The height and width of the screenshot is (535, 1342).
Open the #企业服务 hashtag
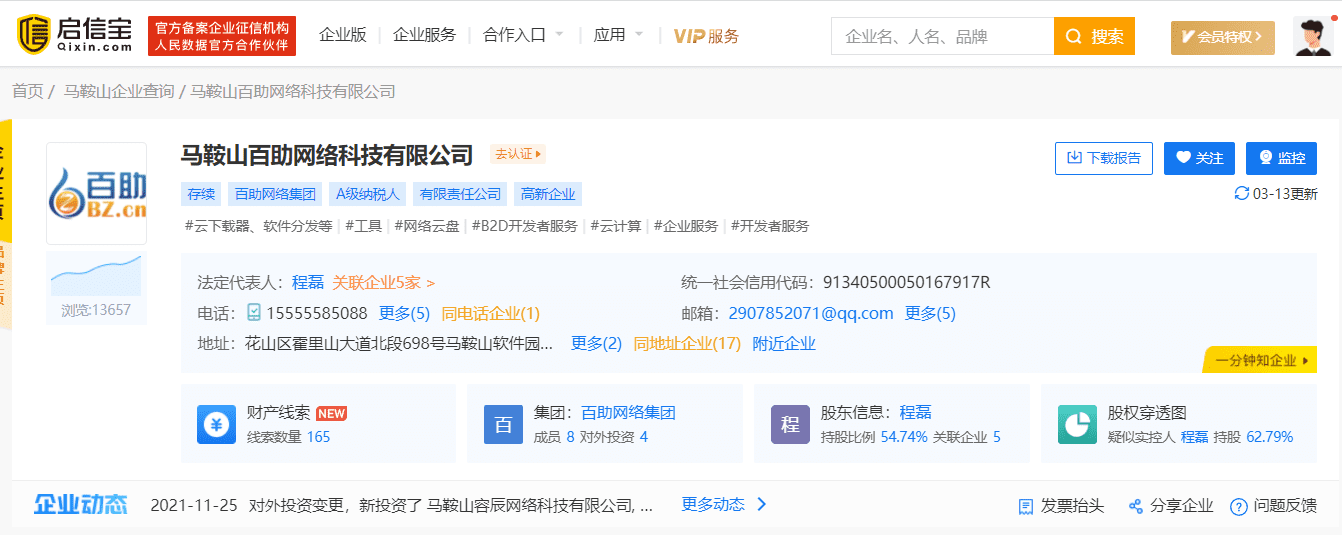click(686, 226)
